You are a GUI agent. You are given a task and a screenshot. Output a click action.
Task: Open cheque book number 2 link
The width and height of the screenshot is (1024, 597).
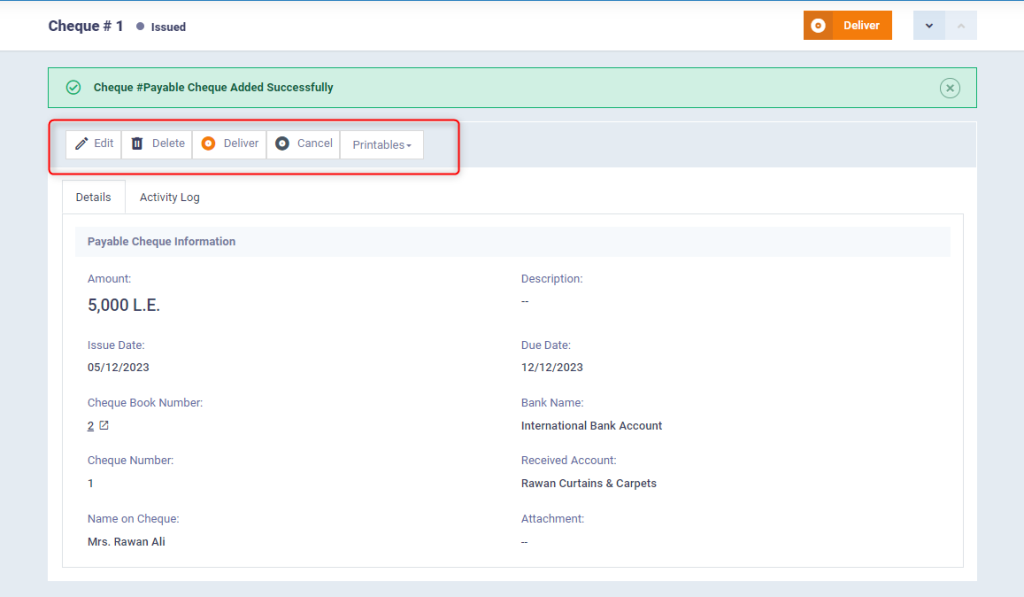coord(91,426)
